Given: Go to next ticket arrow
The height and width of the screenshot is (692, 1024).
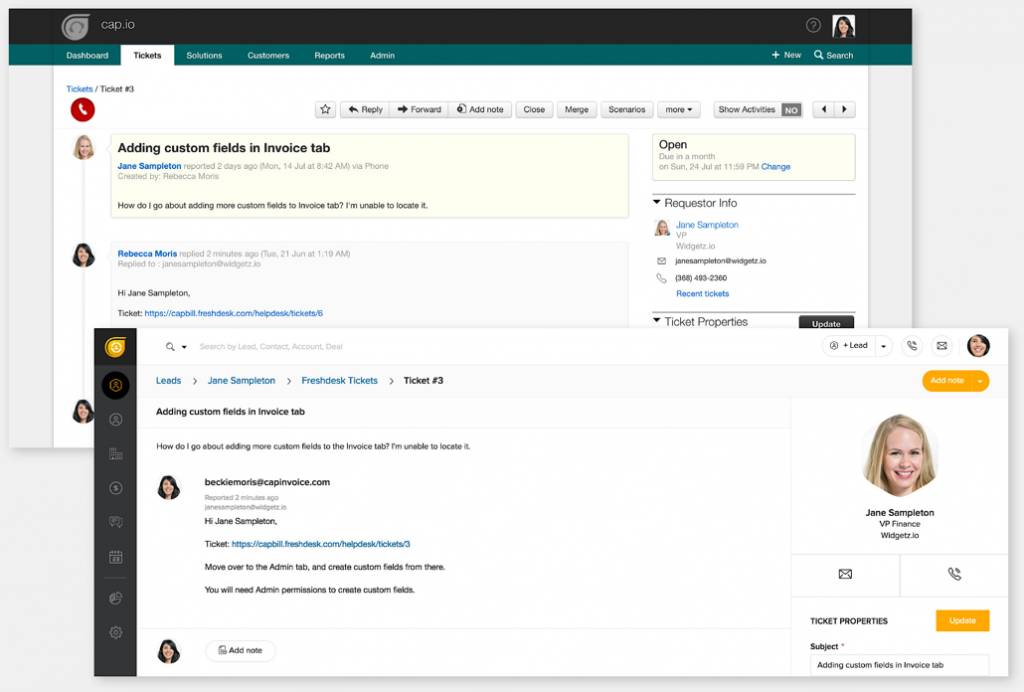Looking at the screenshot, I should pos(844,110).
